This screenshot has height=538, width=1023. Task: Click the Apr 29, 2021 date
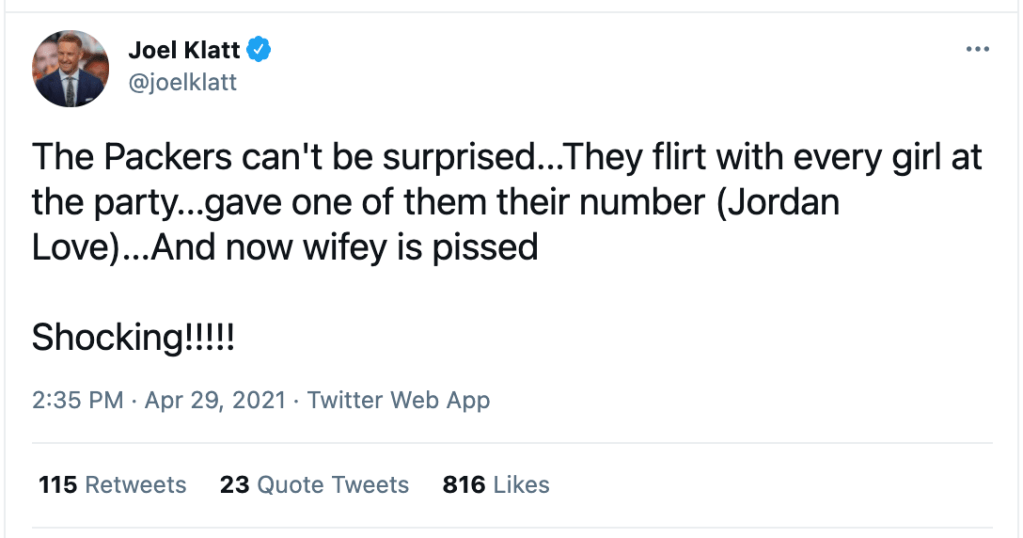pyautogui.click(x=216, y=401)
